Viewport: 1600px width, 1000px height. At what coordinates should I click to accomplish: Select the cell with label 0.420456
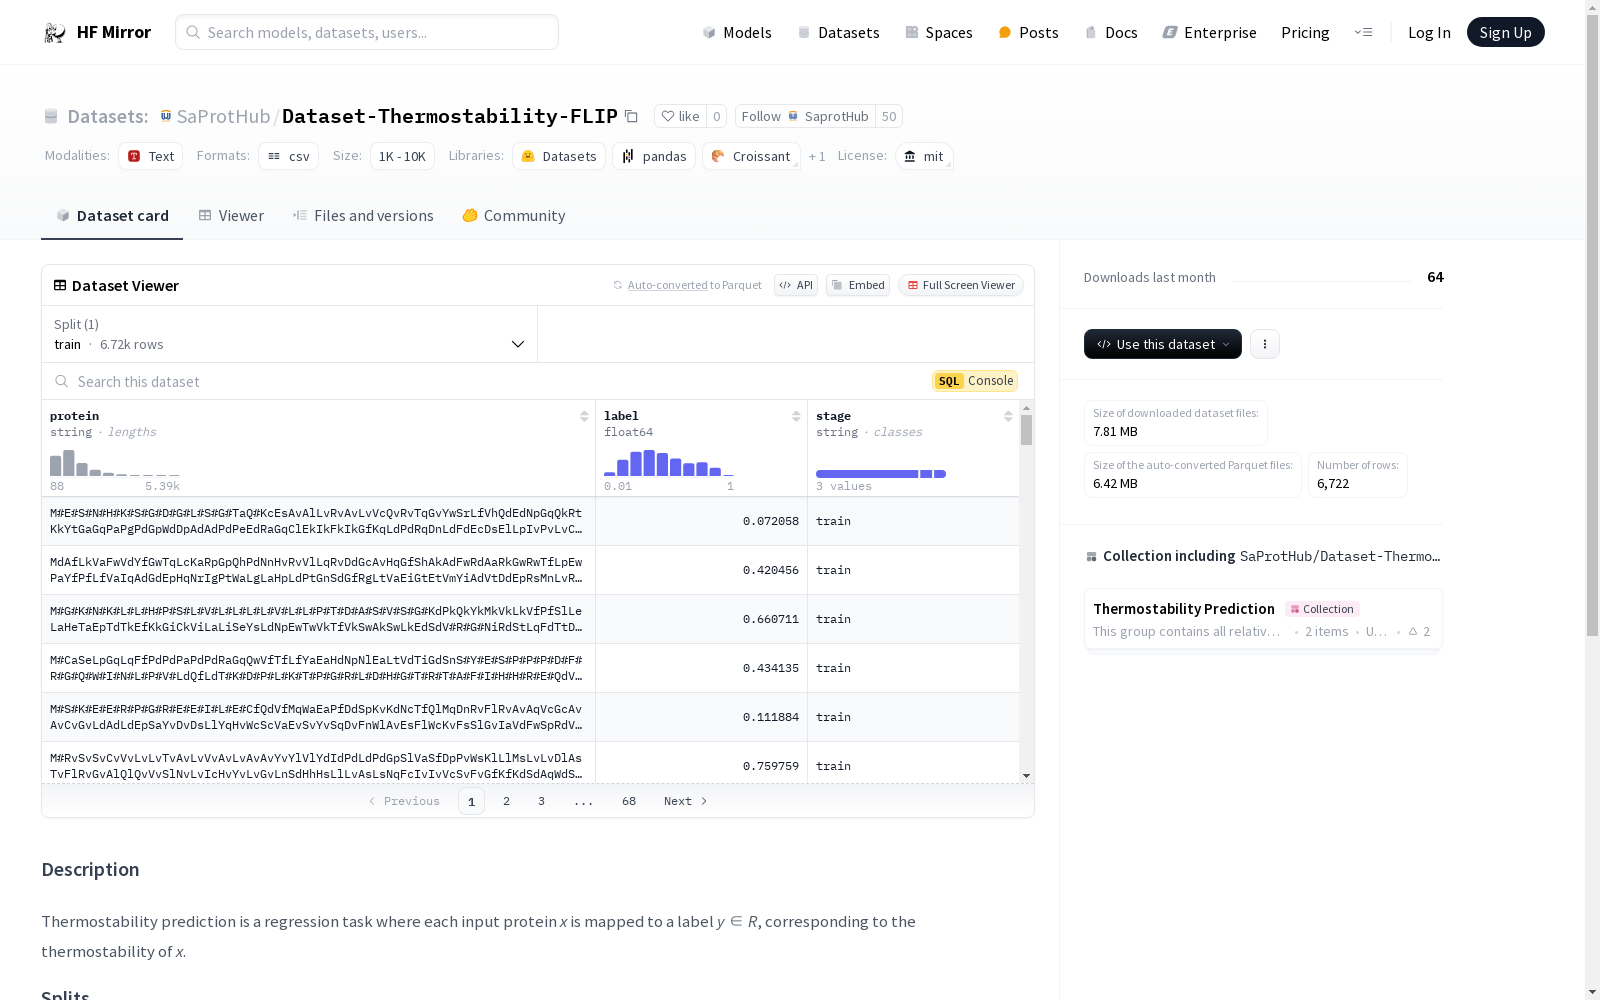coord(701,570)
